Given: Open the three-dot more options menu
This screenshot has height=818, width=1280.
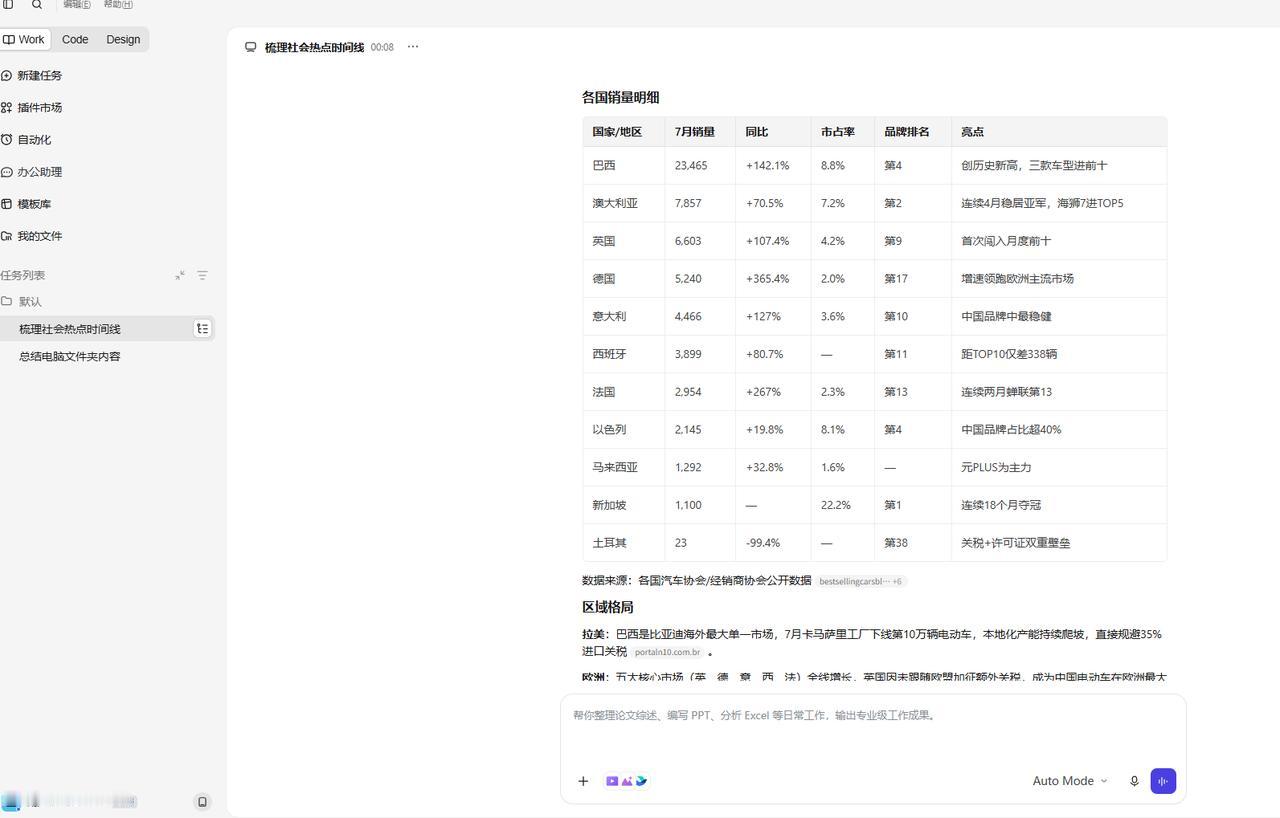Looking at the screenshot, I should coord(413,47).
